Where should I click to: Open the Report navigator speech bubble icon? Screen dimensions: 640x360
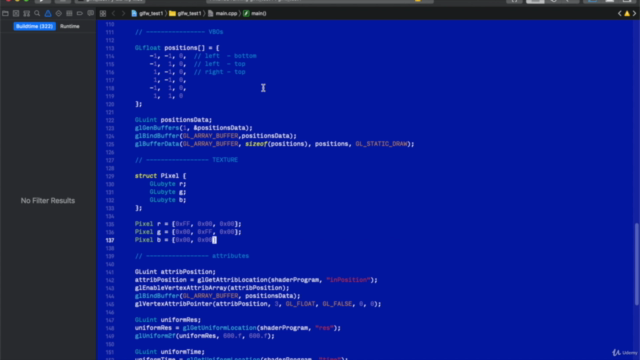click(91, 13)
